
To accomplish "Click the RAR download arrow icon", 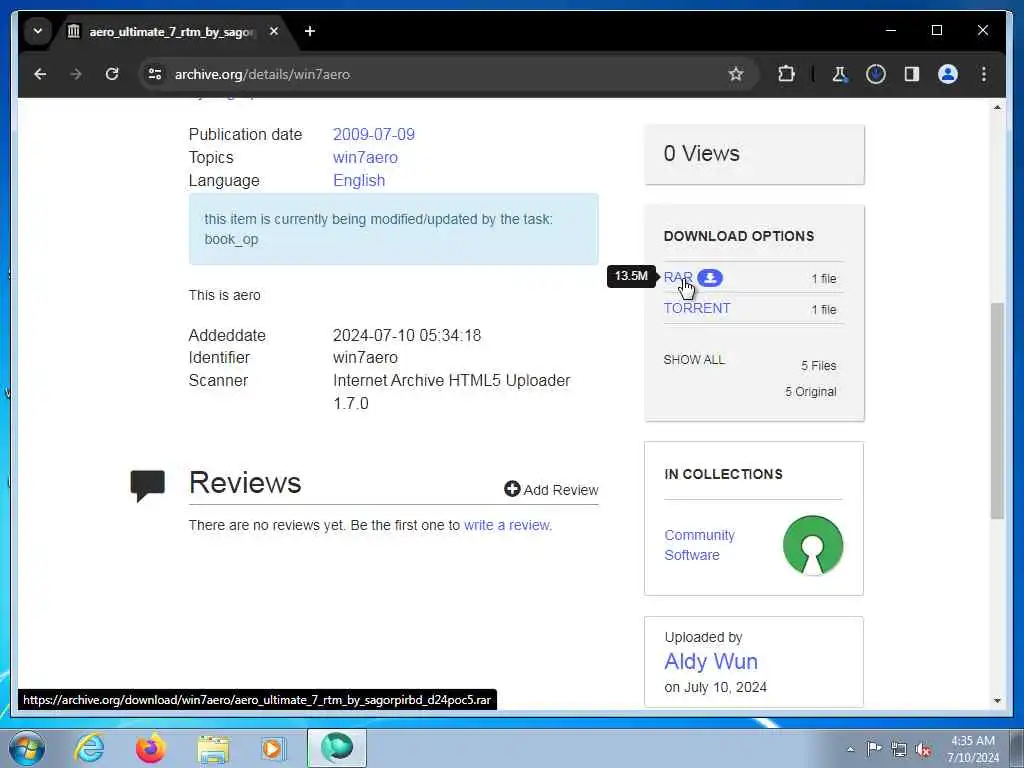I will pyautogui.click(x=710, y=278).
